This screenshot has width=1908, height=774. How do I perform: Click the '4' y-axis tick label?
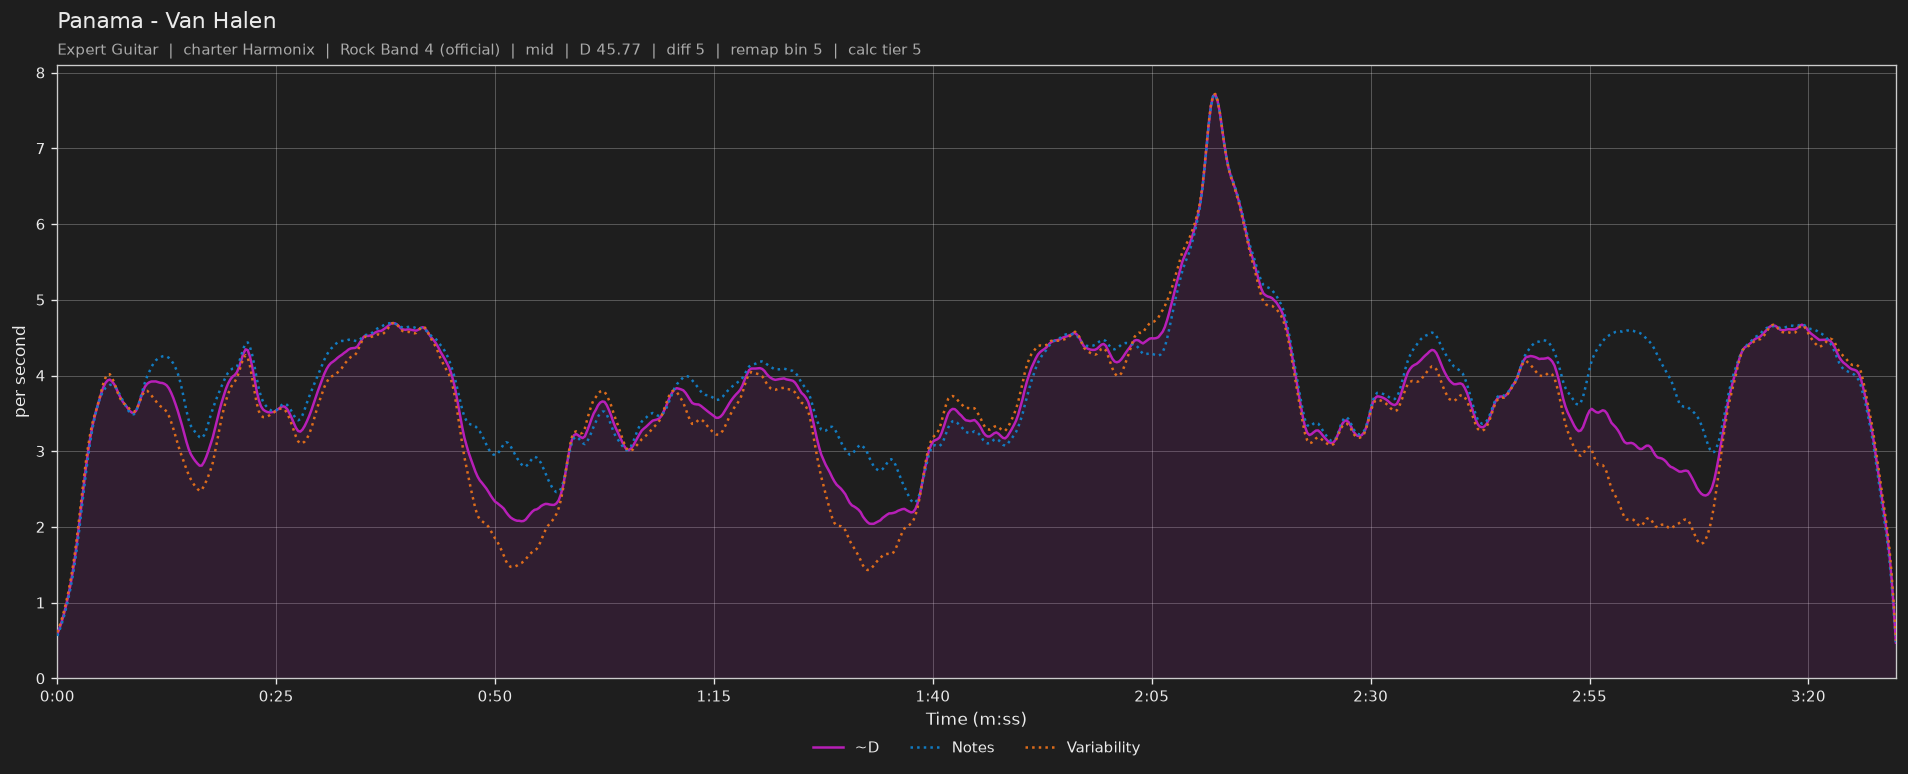click(40, 376)
